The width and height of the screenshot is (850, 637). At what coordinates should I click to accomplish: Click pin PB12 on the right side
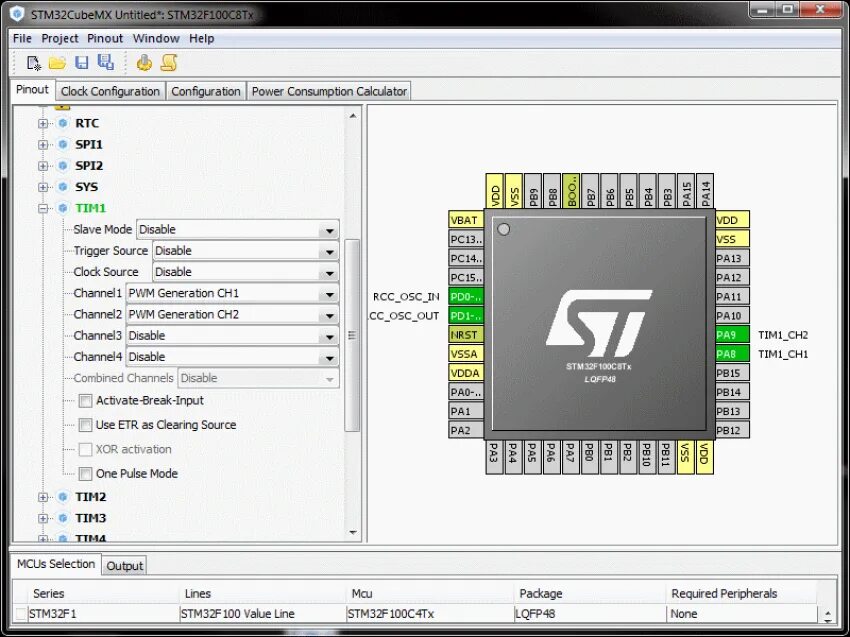coord(732,430)
